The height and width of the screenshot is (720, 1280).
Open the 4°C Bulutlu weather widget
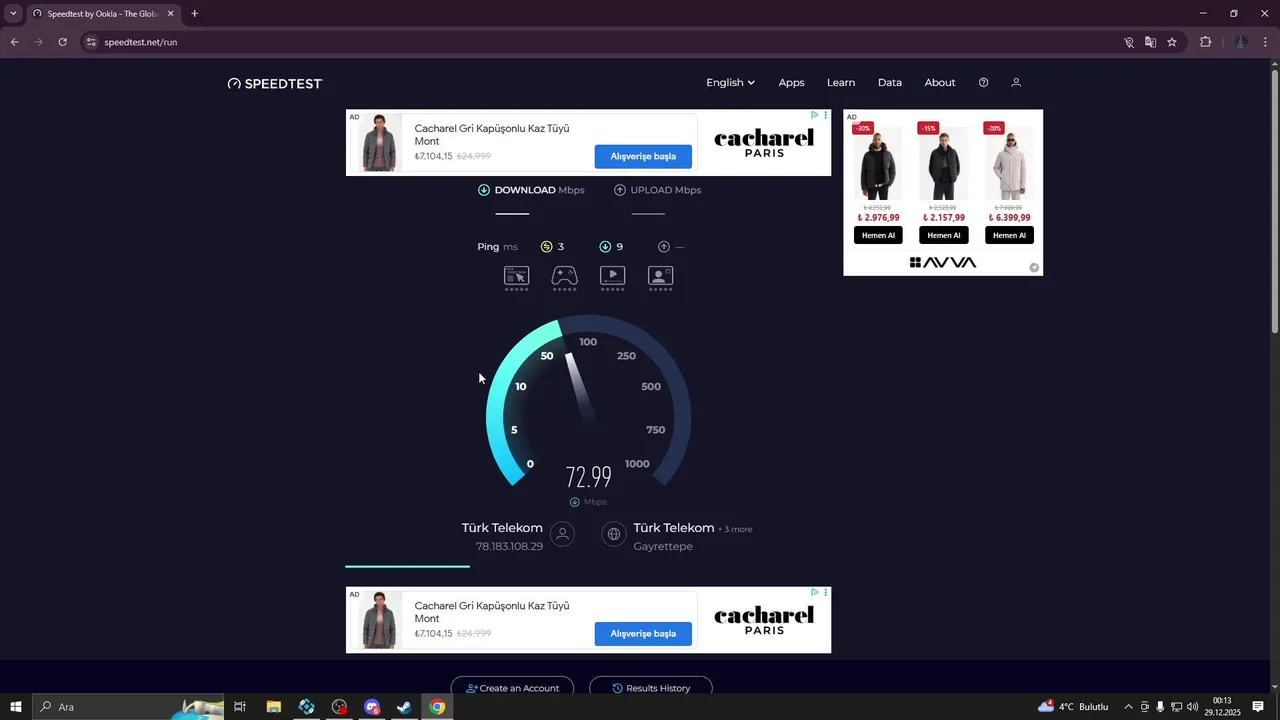tap(1075, 707)
